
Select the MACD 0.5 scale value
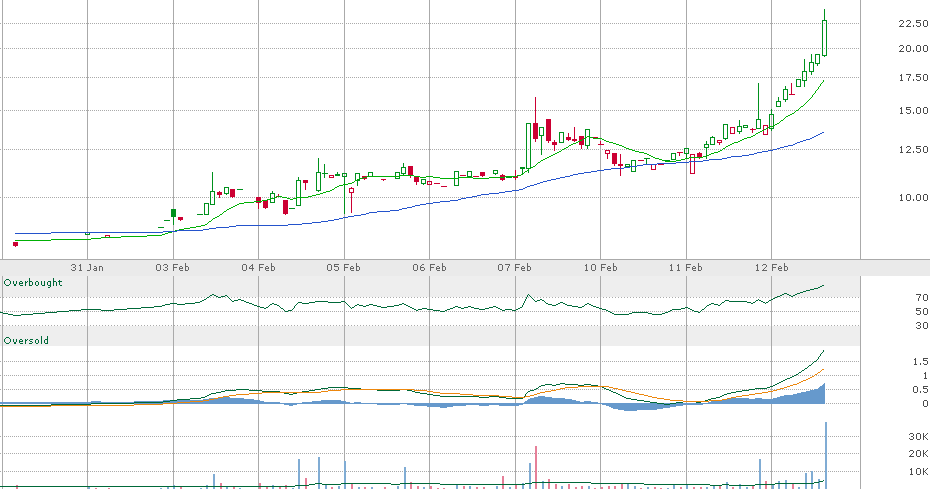click(921, 389)
